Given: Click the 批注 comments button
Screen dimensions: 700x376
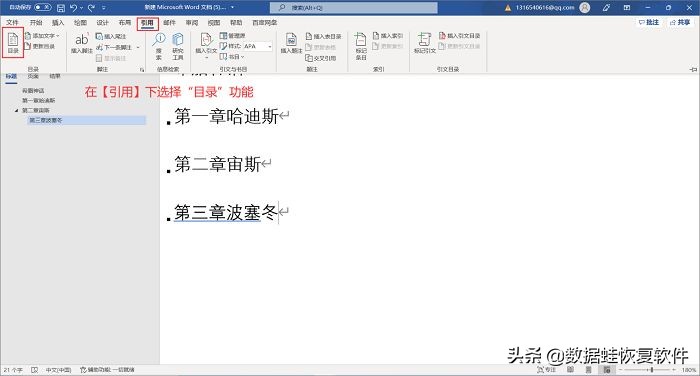Looking at the screenshot, I should [x=649, y=22].
